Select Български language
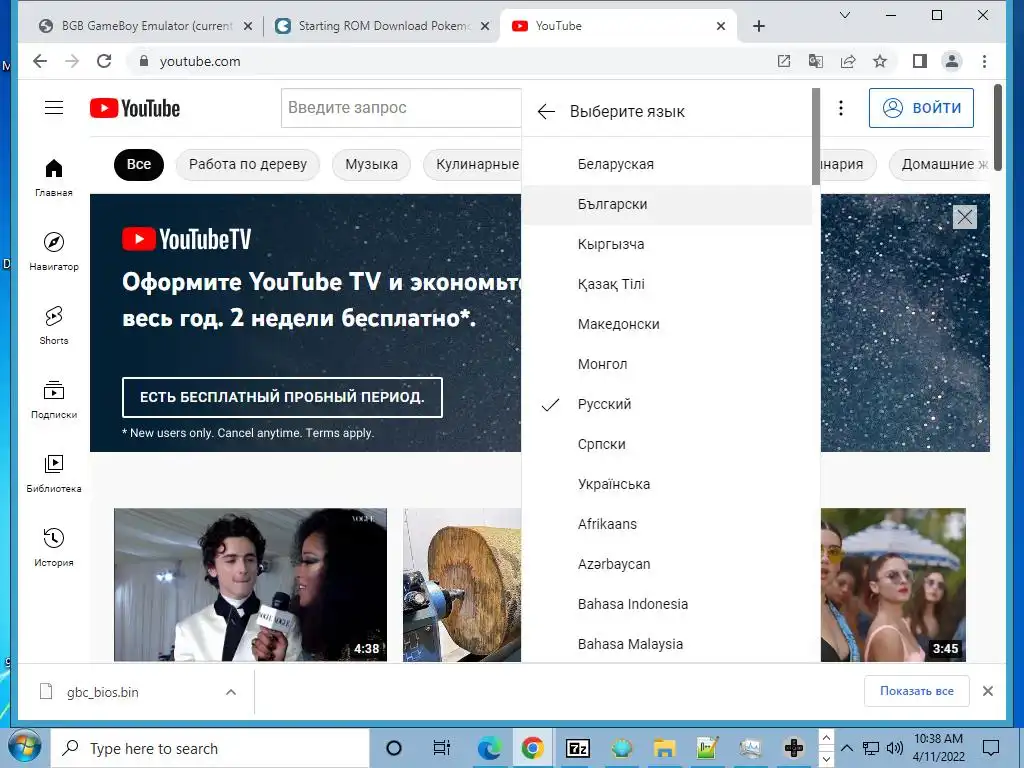The height and width of the screenshot is (768, 1024). click(667, 204)
